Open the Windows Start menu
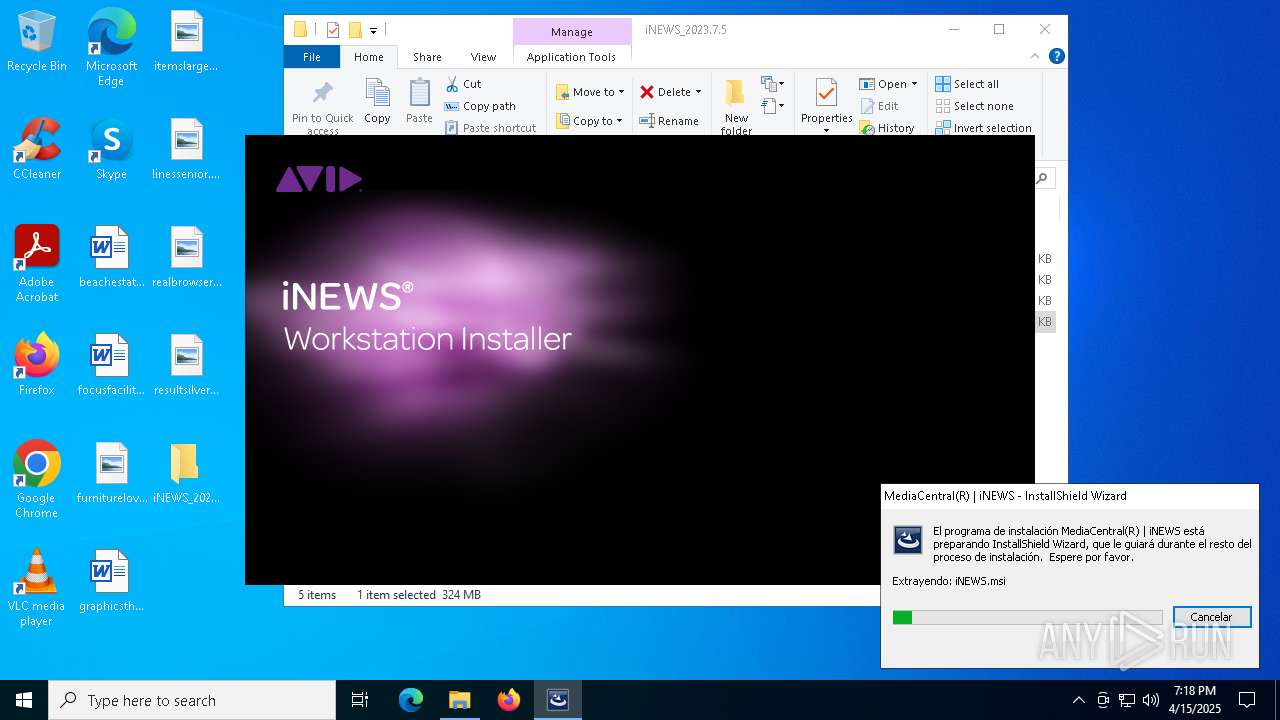 tap(24, 700)
